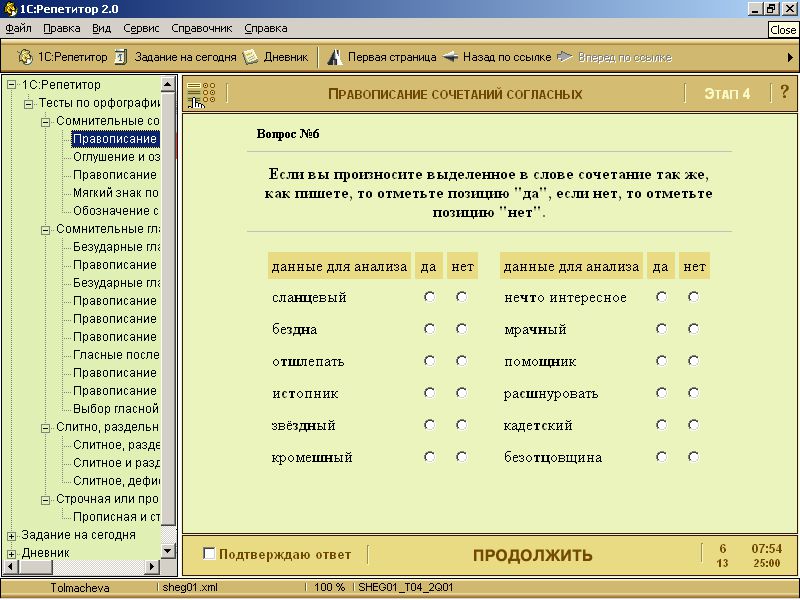Select "да" for the word сланцевый
800x600 pixels.
[x=430, y=297]
